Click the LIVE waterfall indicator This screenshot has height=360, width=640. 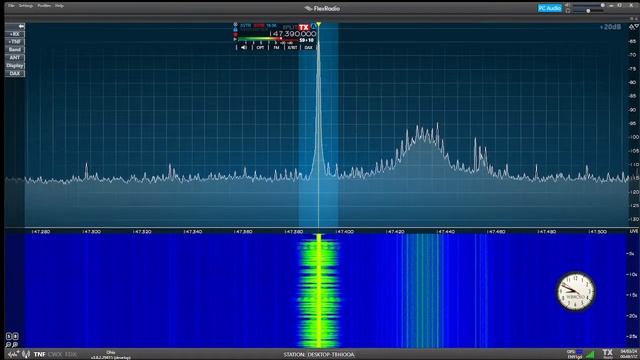633,231
